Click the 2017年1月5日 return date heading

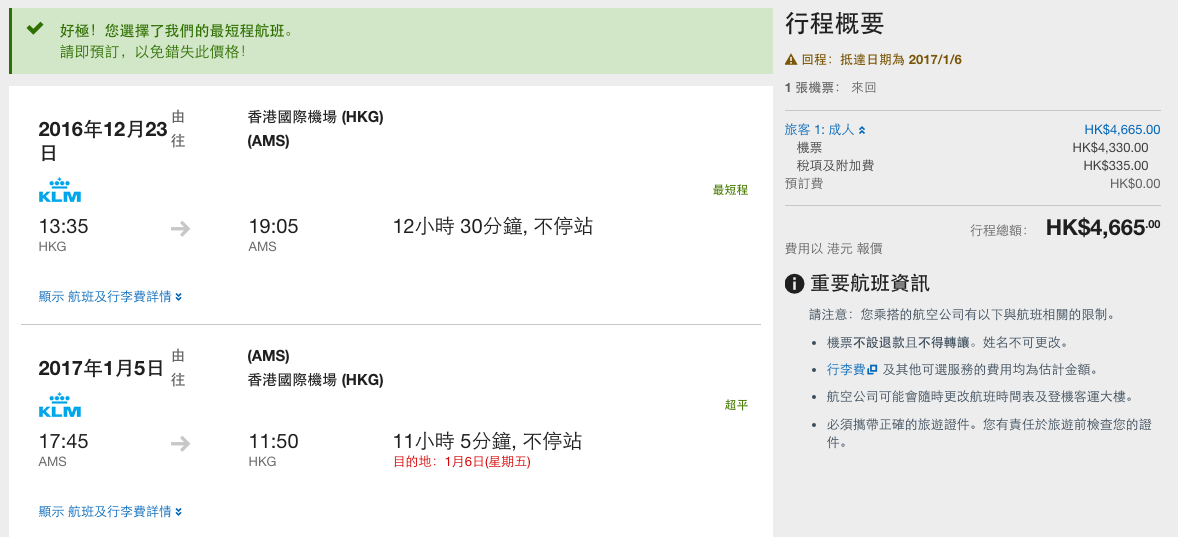(101, 368)
